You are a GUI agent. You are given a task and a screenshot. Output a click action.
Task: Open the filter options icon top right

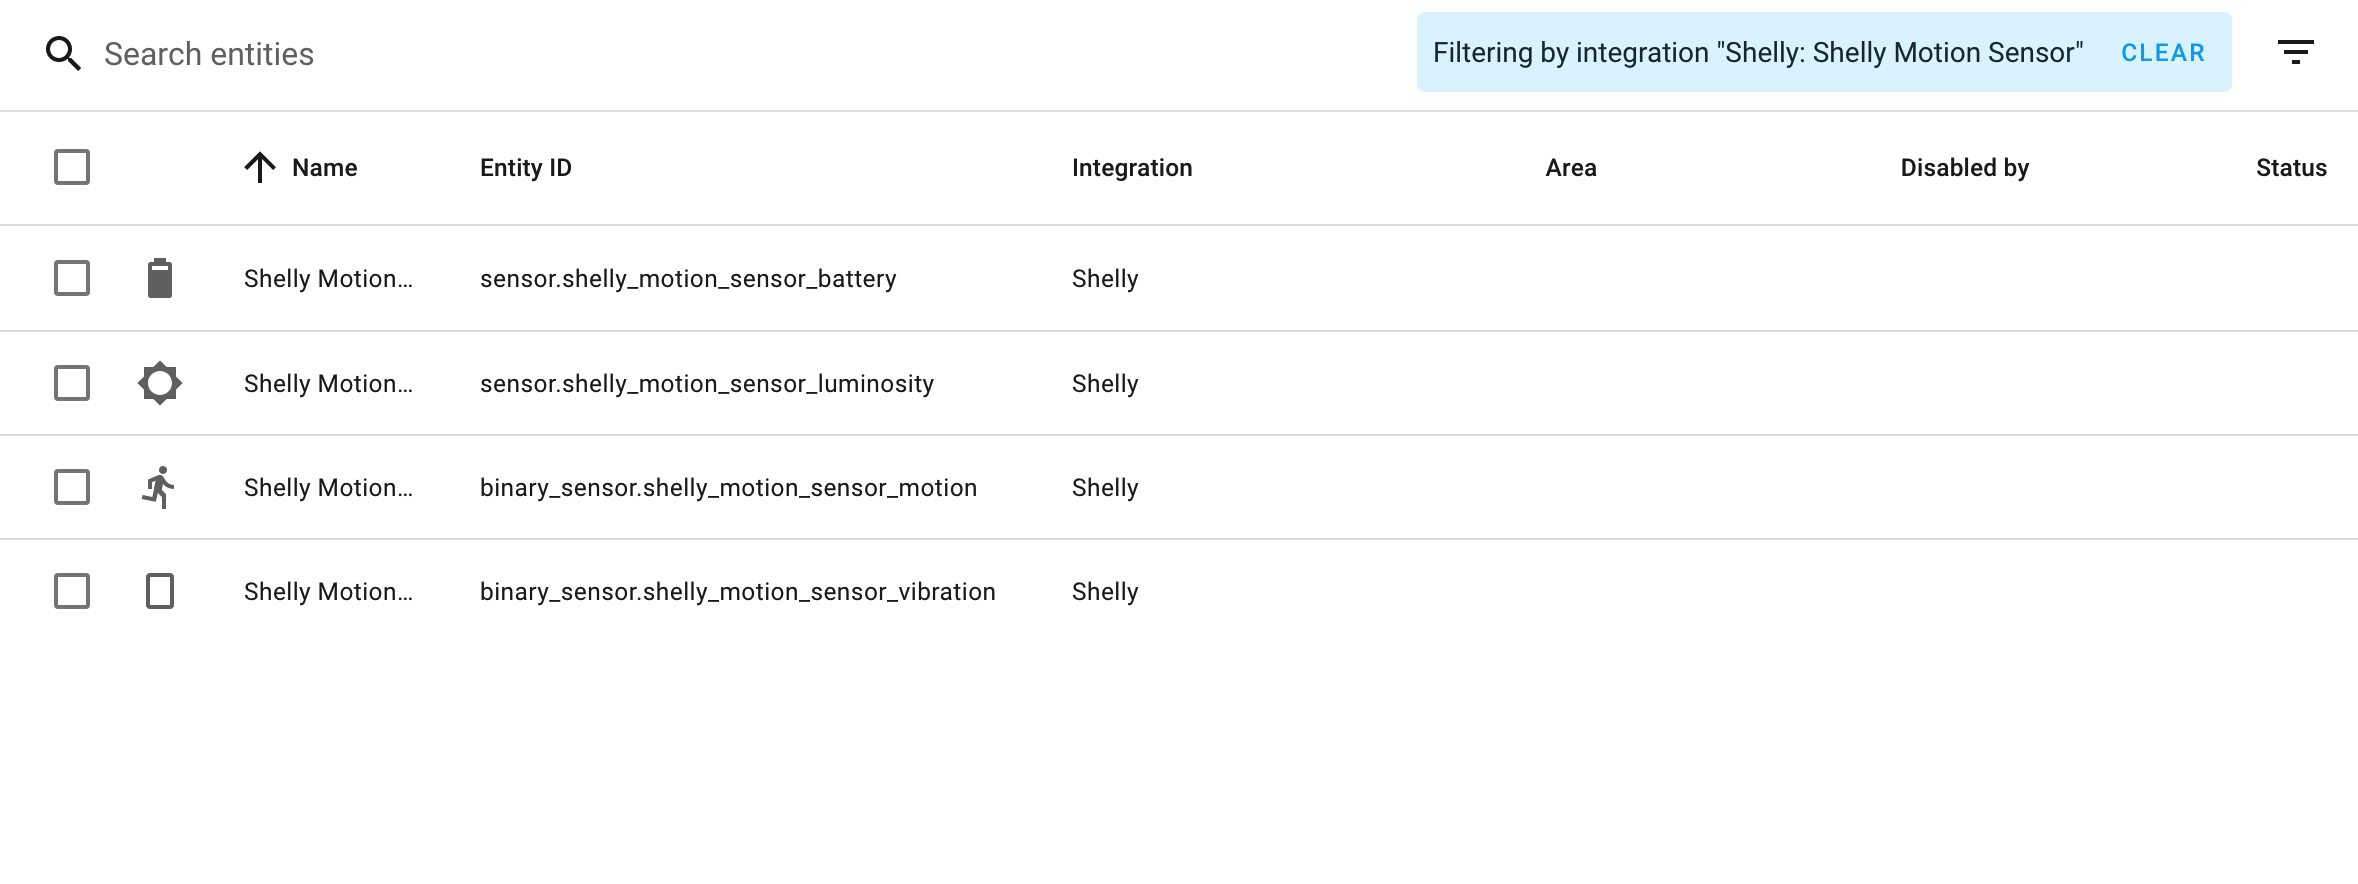[2296, 50]
